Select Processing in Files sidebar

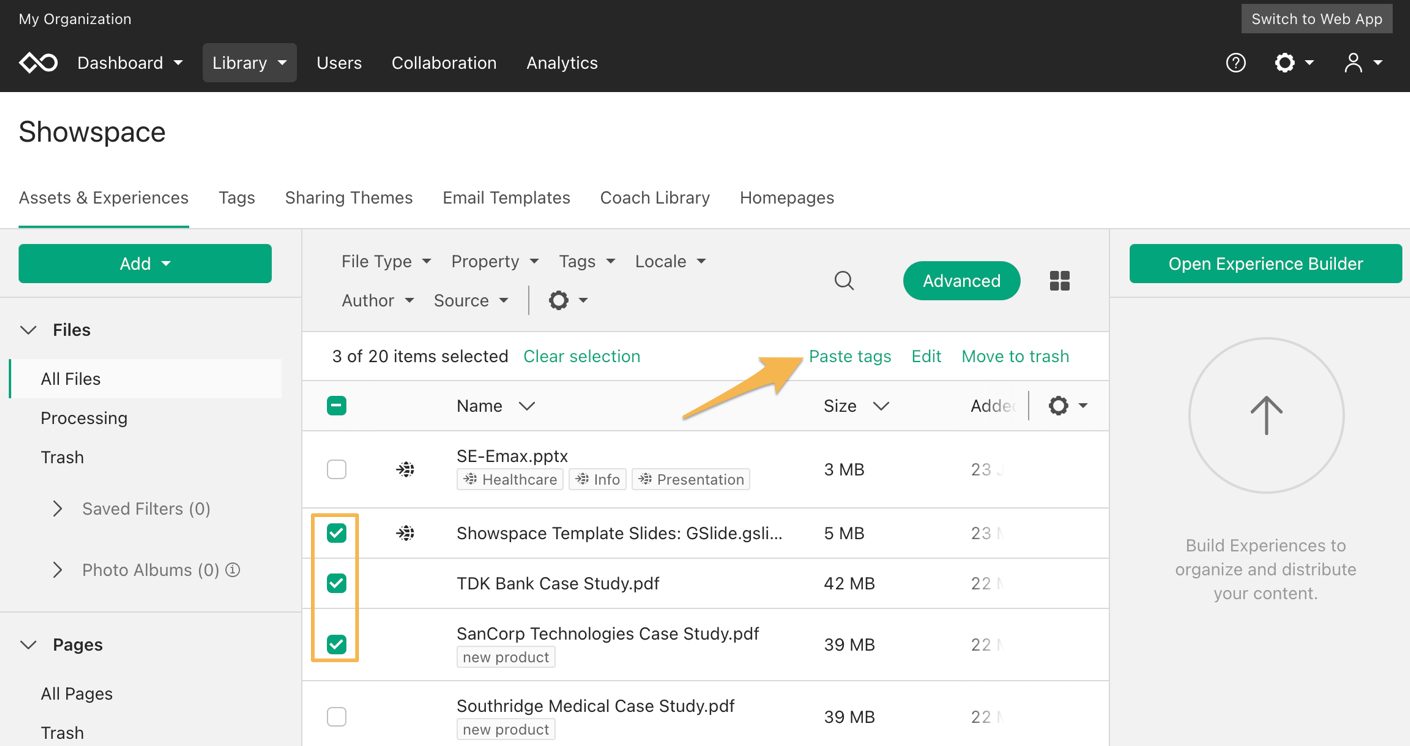tap(84, 418)
